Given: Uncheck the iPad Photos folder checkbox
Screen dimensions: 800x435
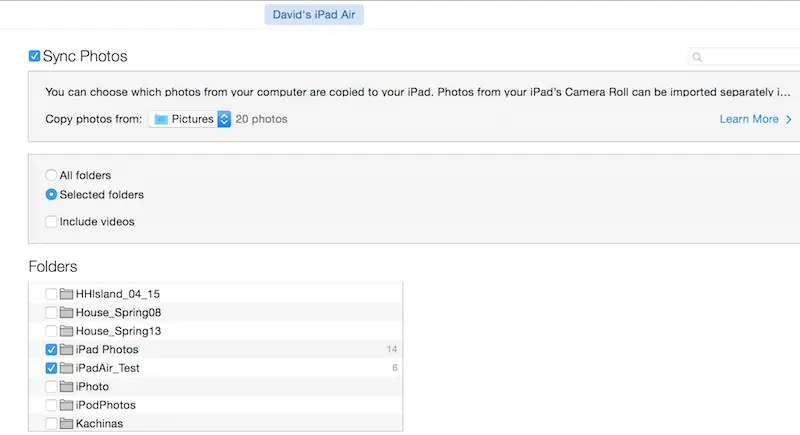Looking at the screenshot, I should (x=51, y=350).
